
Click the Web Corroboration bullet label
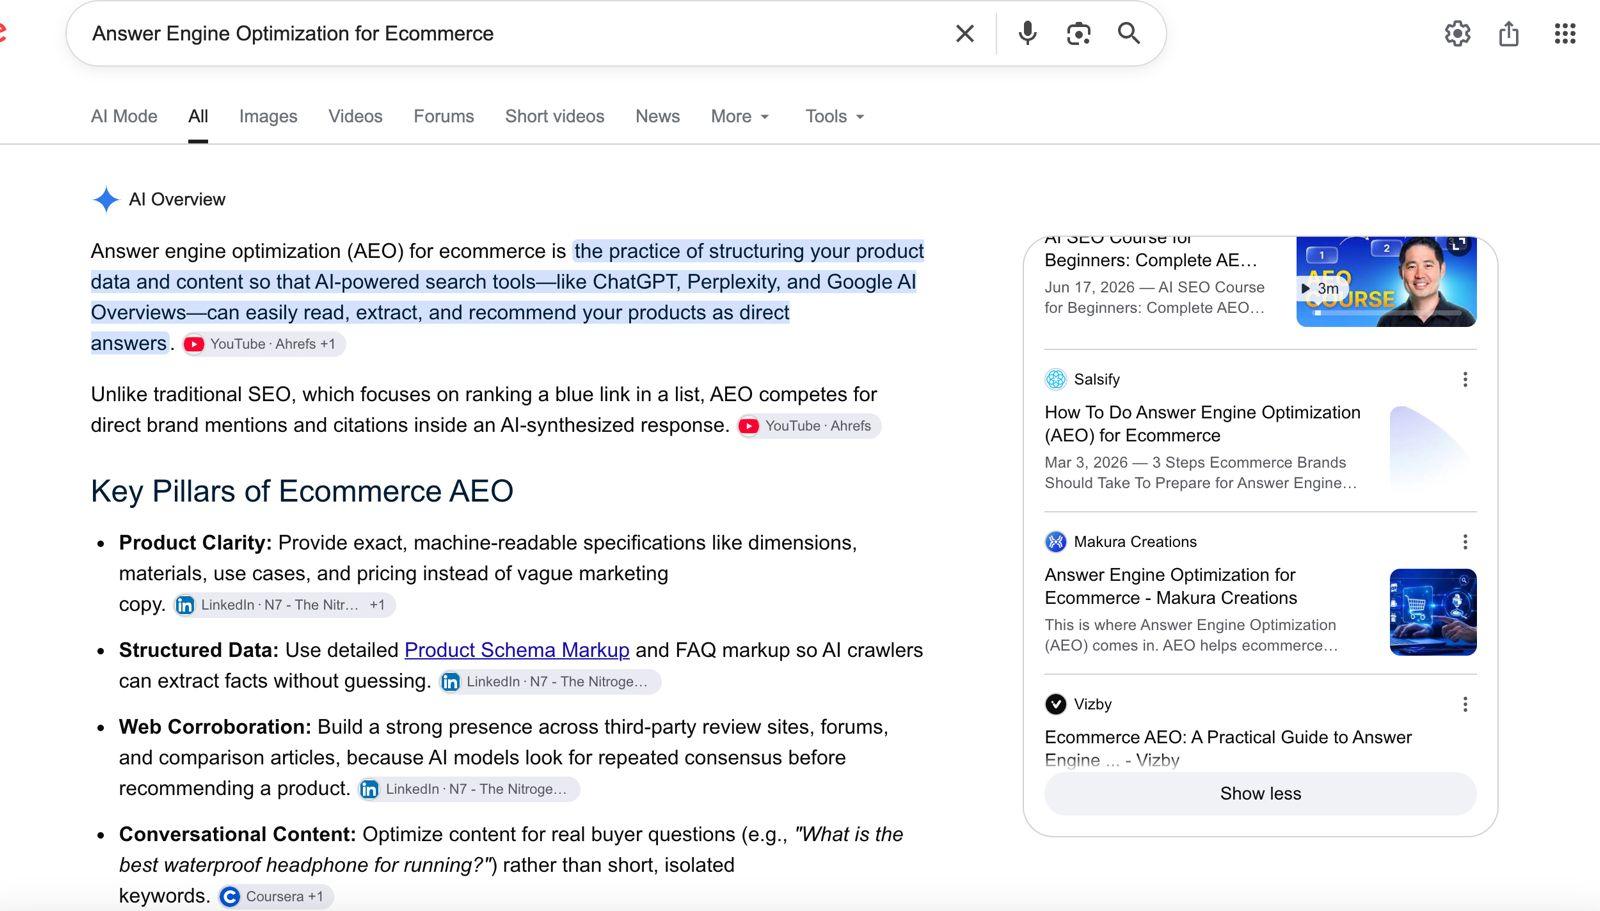pyautogui.click(x=215, y=727)
